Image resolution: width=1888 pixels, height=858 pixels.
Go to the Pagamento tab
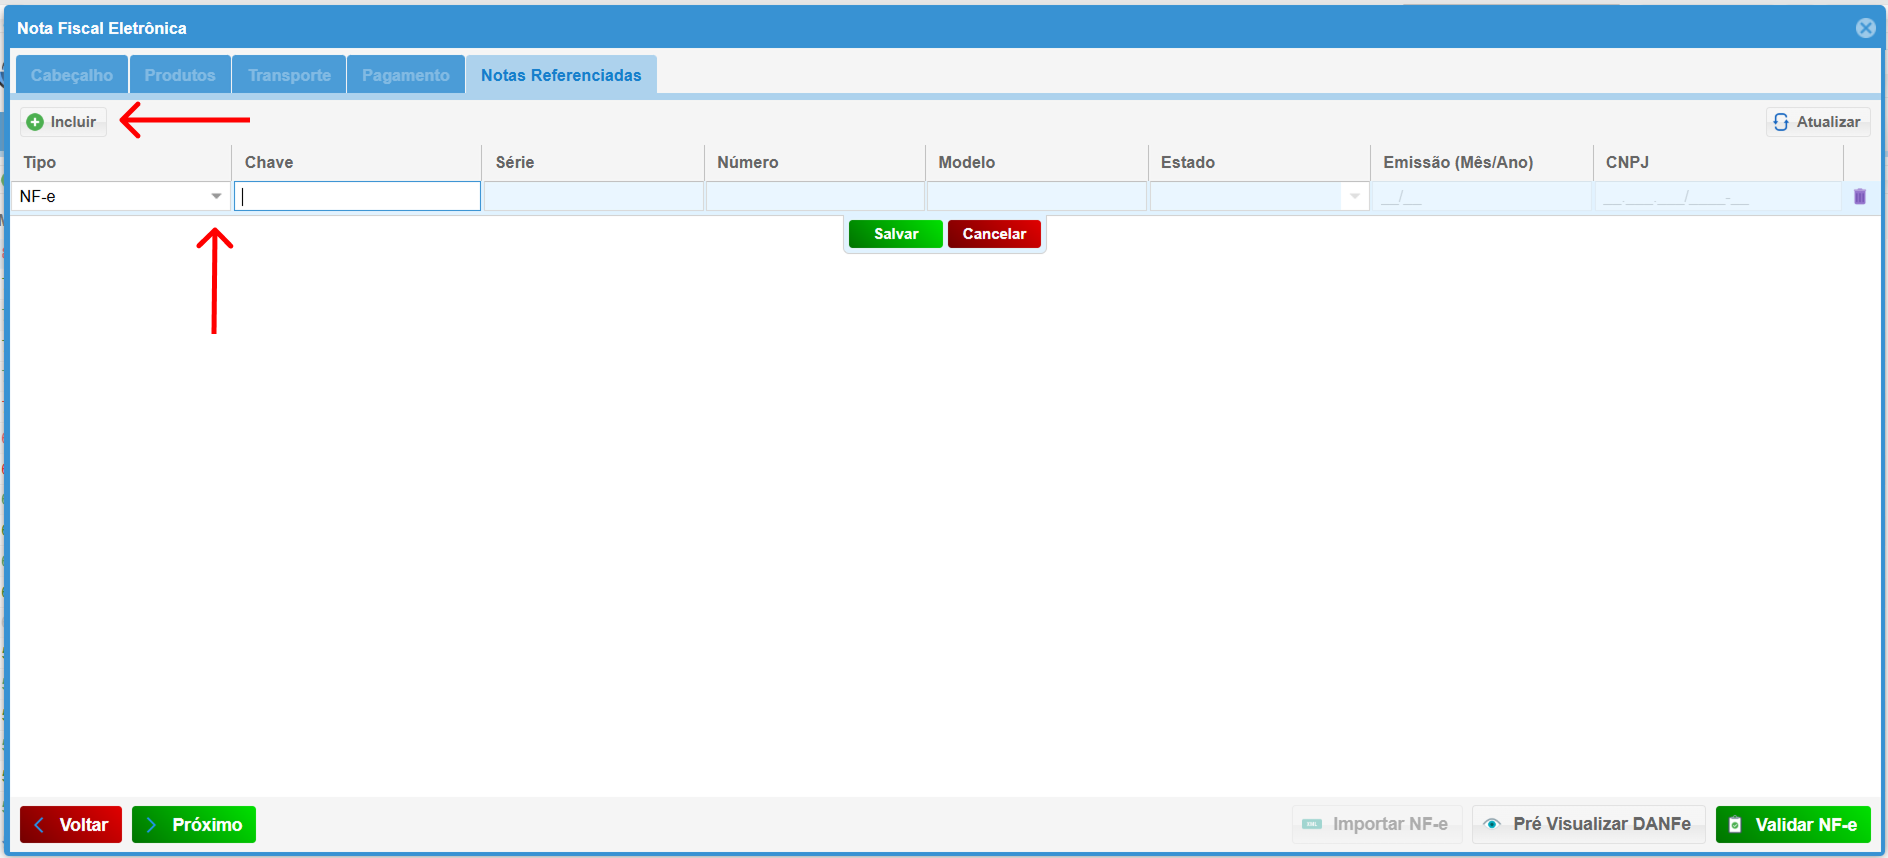point(405,75)
